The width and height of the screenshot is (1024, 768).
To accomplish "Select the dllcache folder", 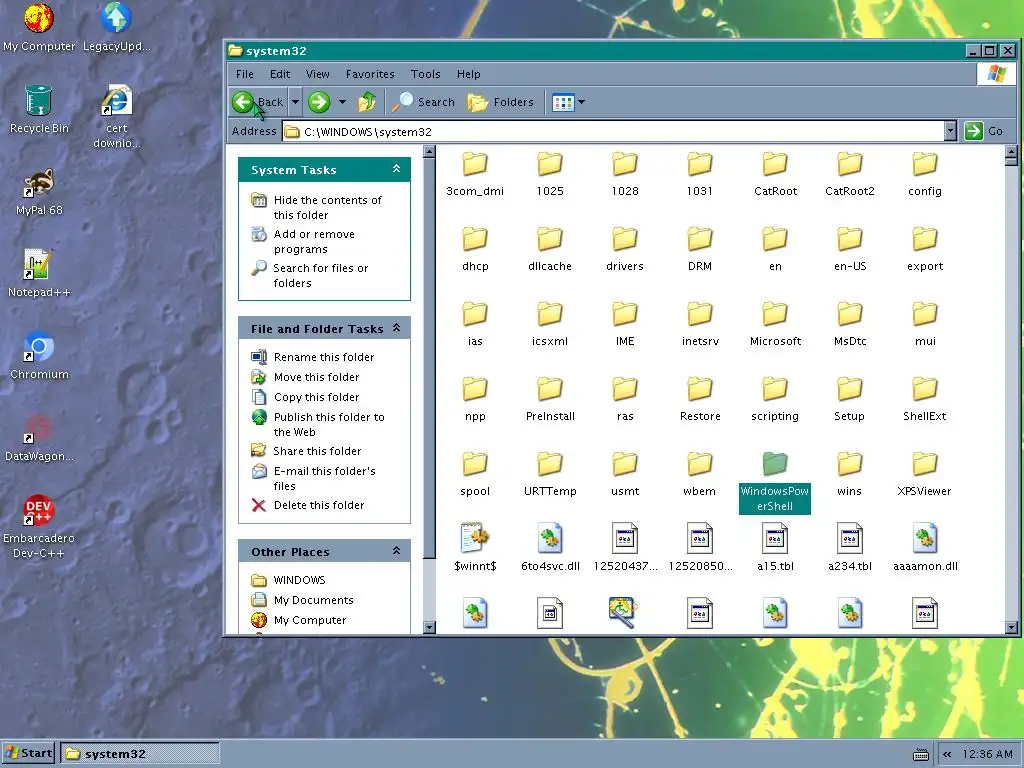I will [x=550, y=249].
